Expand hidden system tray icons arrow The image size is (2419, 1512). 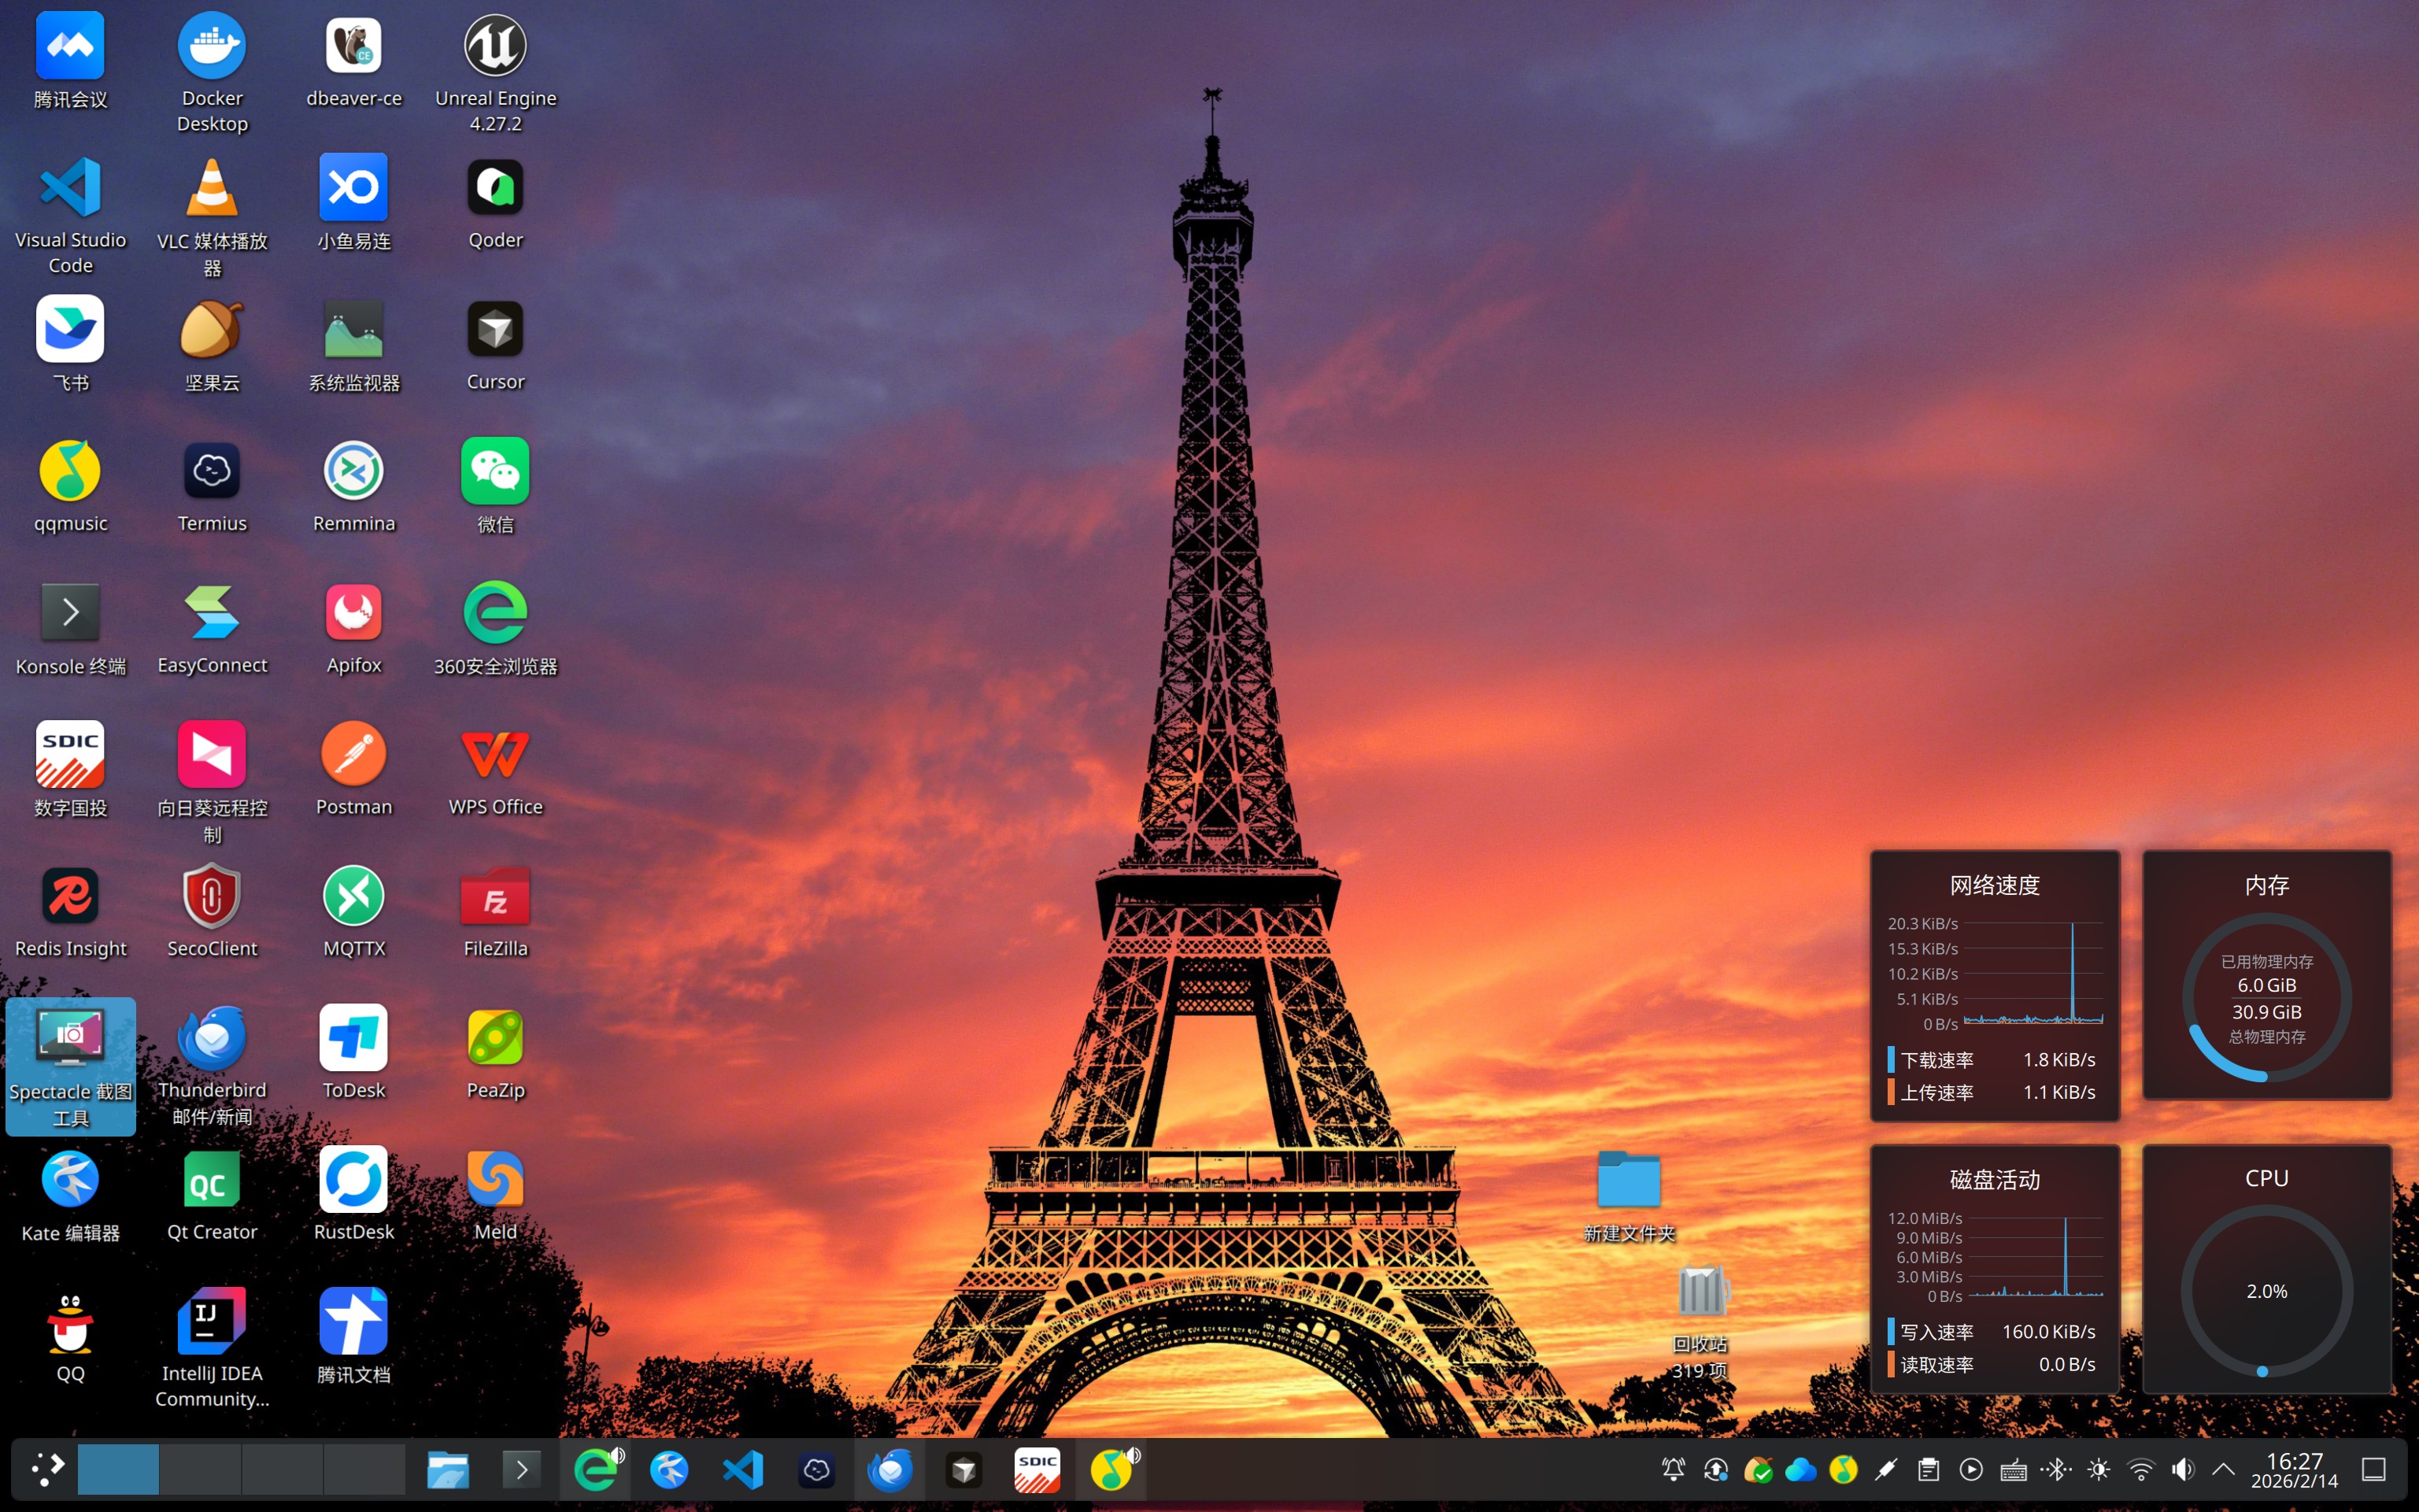(x=2223, y=1469)
